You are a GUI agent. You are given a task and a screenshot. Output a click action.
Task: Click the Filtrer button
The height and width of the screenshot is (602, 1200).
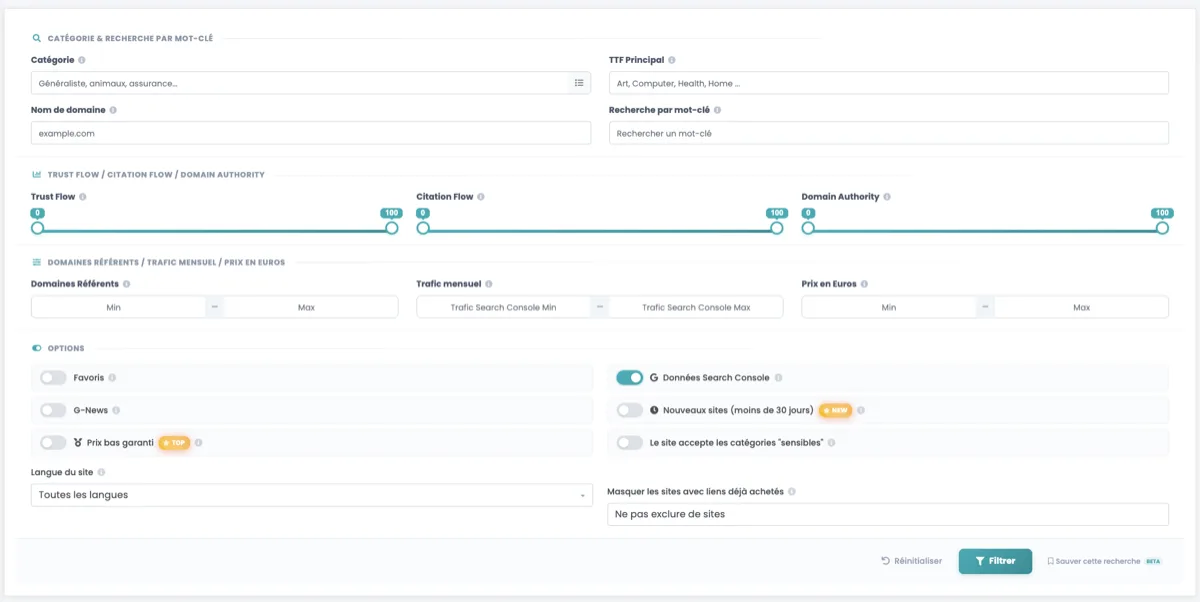(995, 561)
